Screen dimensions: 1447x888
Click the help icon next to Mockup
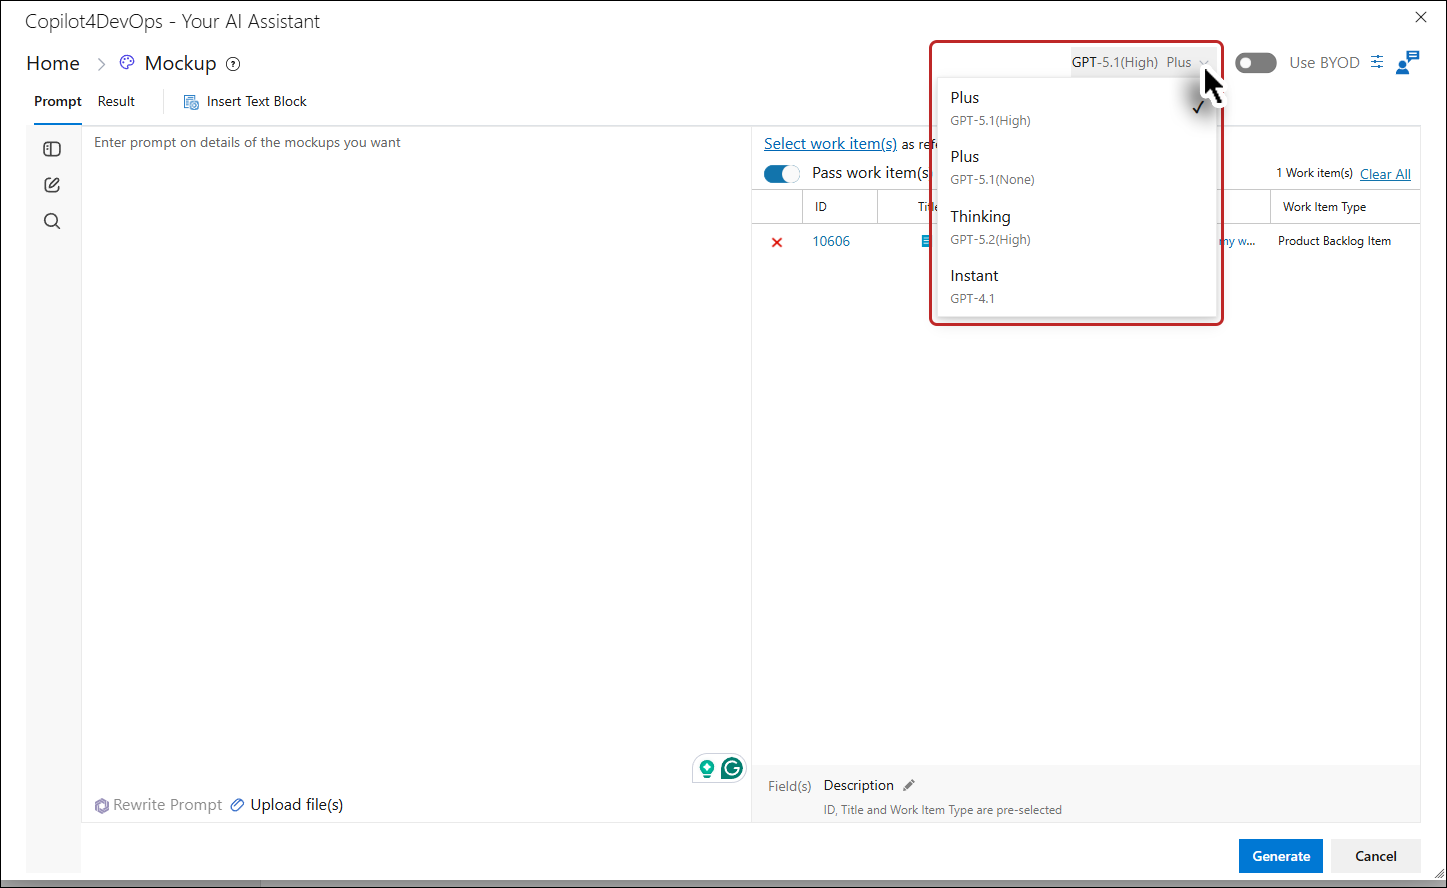[233, 64]
